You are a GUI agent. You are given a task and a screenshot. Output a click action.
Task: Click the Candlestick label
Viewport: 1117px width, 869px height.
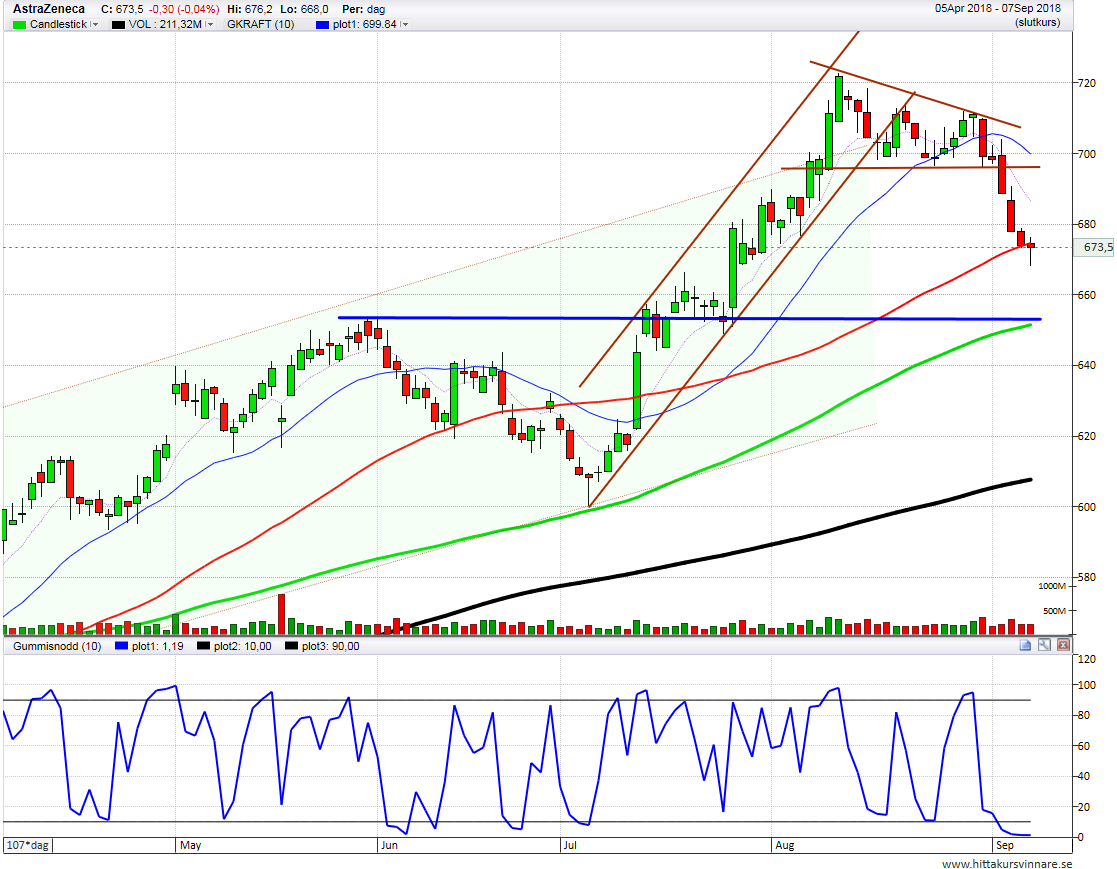click(x=58, y=24)
